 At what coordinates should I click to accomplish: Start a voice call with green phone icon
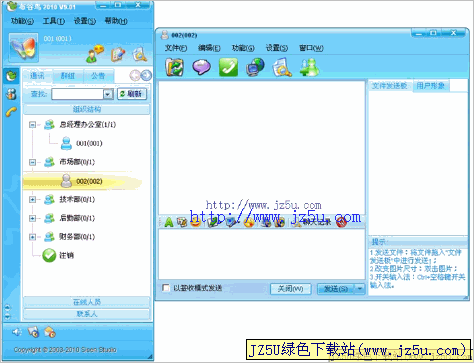coord(228,67)
